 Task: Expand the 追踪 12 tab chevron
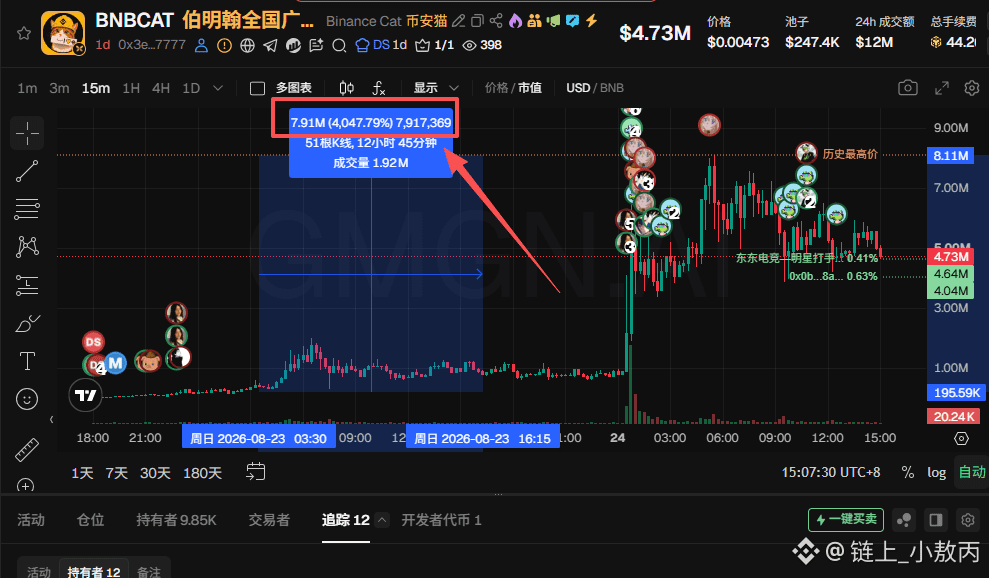pyautogui.click(x=382, y=520)
